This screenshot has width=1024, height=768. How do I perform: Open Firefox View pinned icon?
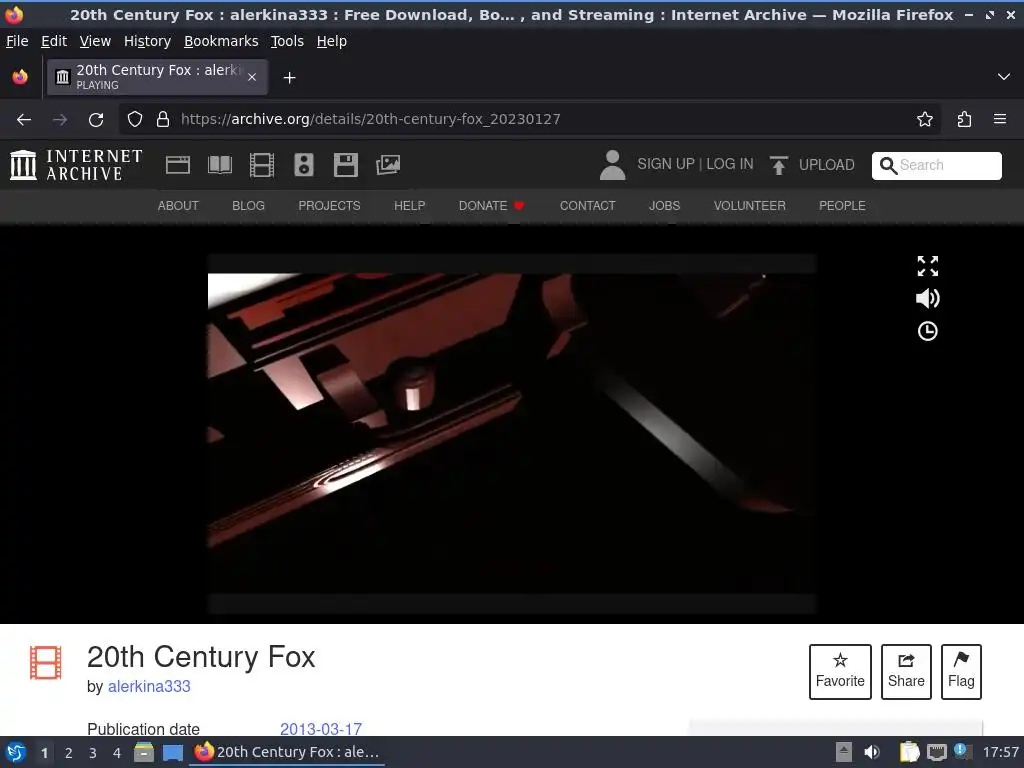20,77
